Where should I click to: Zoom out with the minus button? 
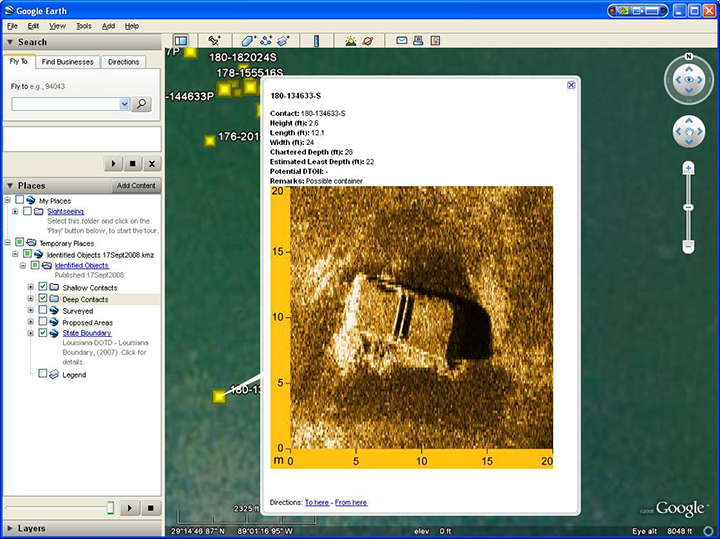click(x=688, y=246)
